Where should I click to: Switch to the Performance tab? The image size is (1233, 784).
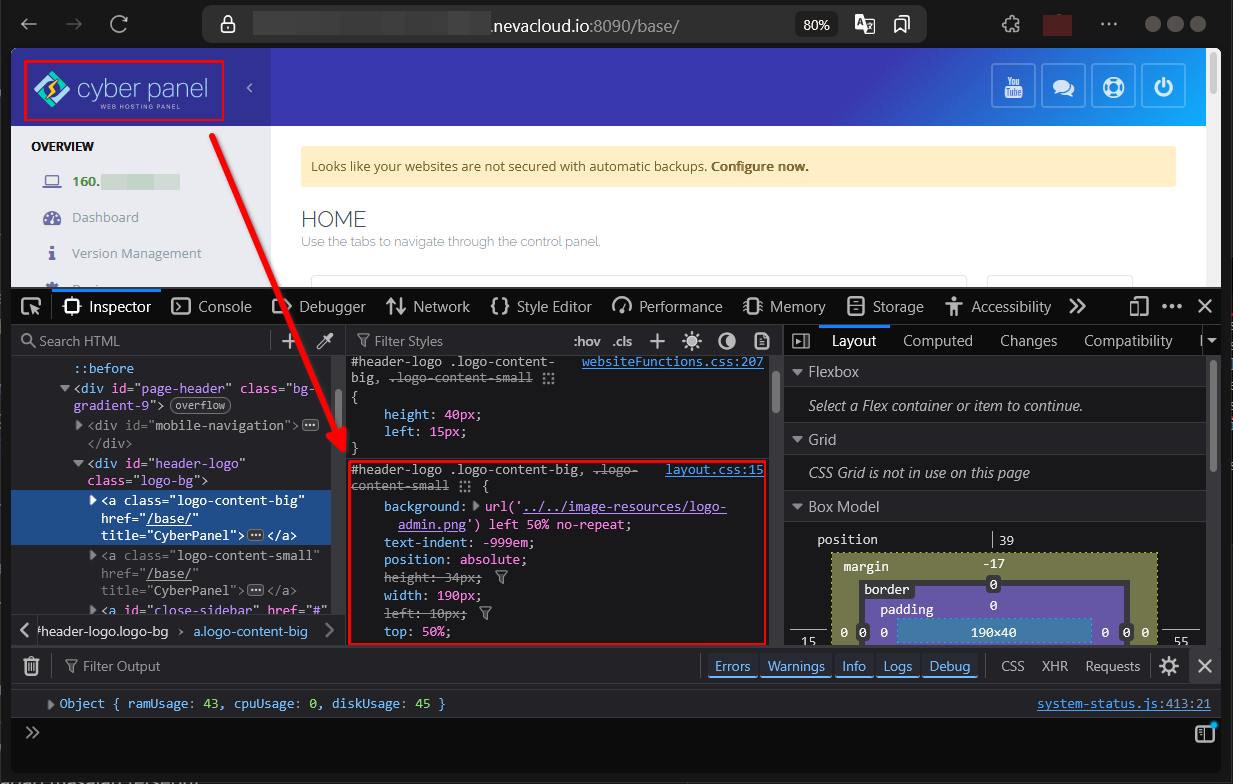click(x=667, y=306)
